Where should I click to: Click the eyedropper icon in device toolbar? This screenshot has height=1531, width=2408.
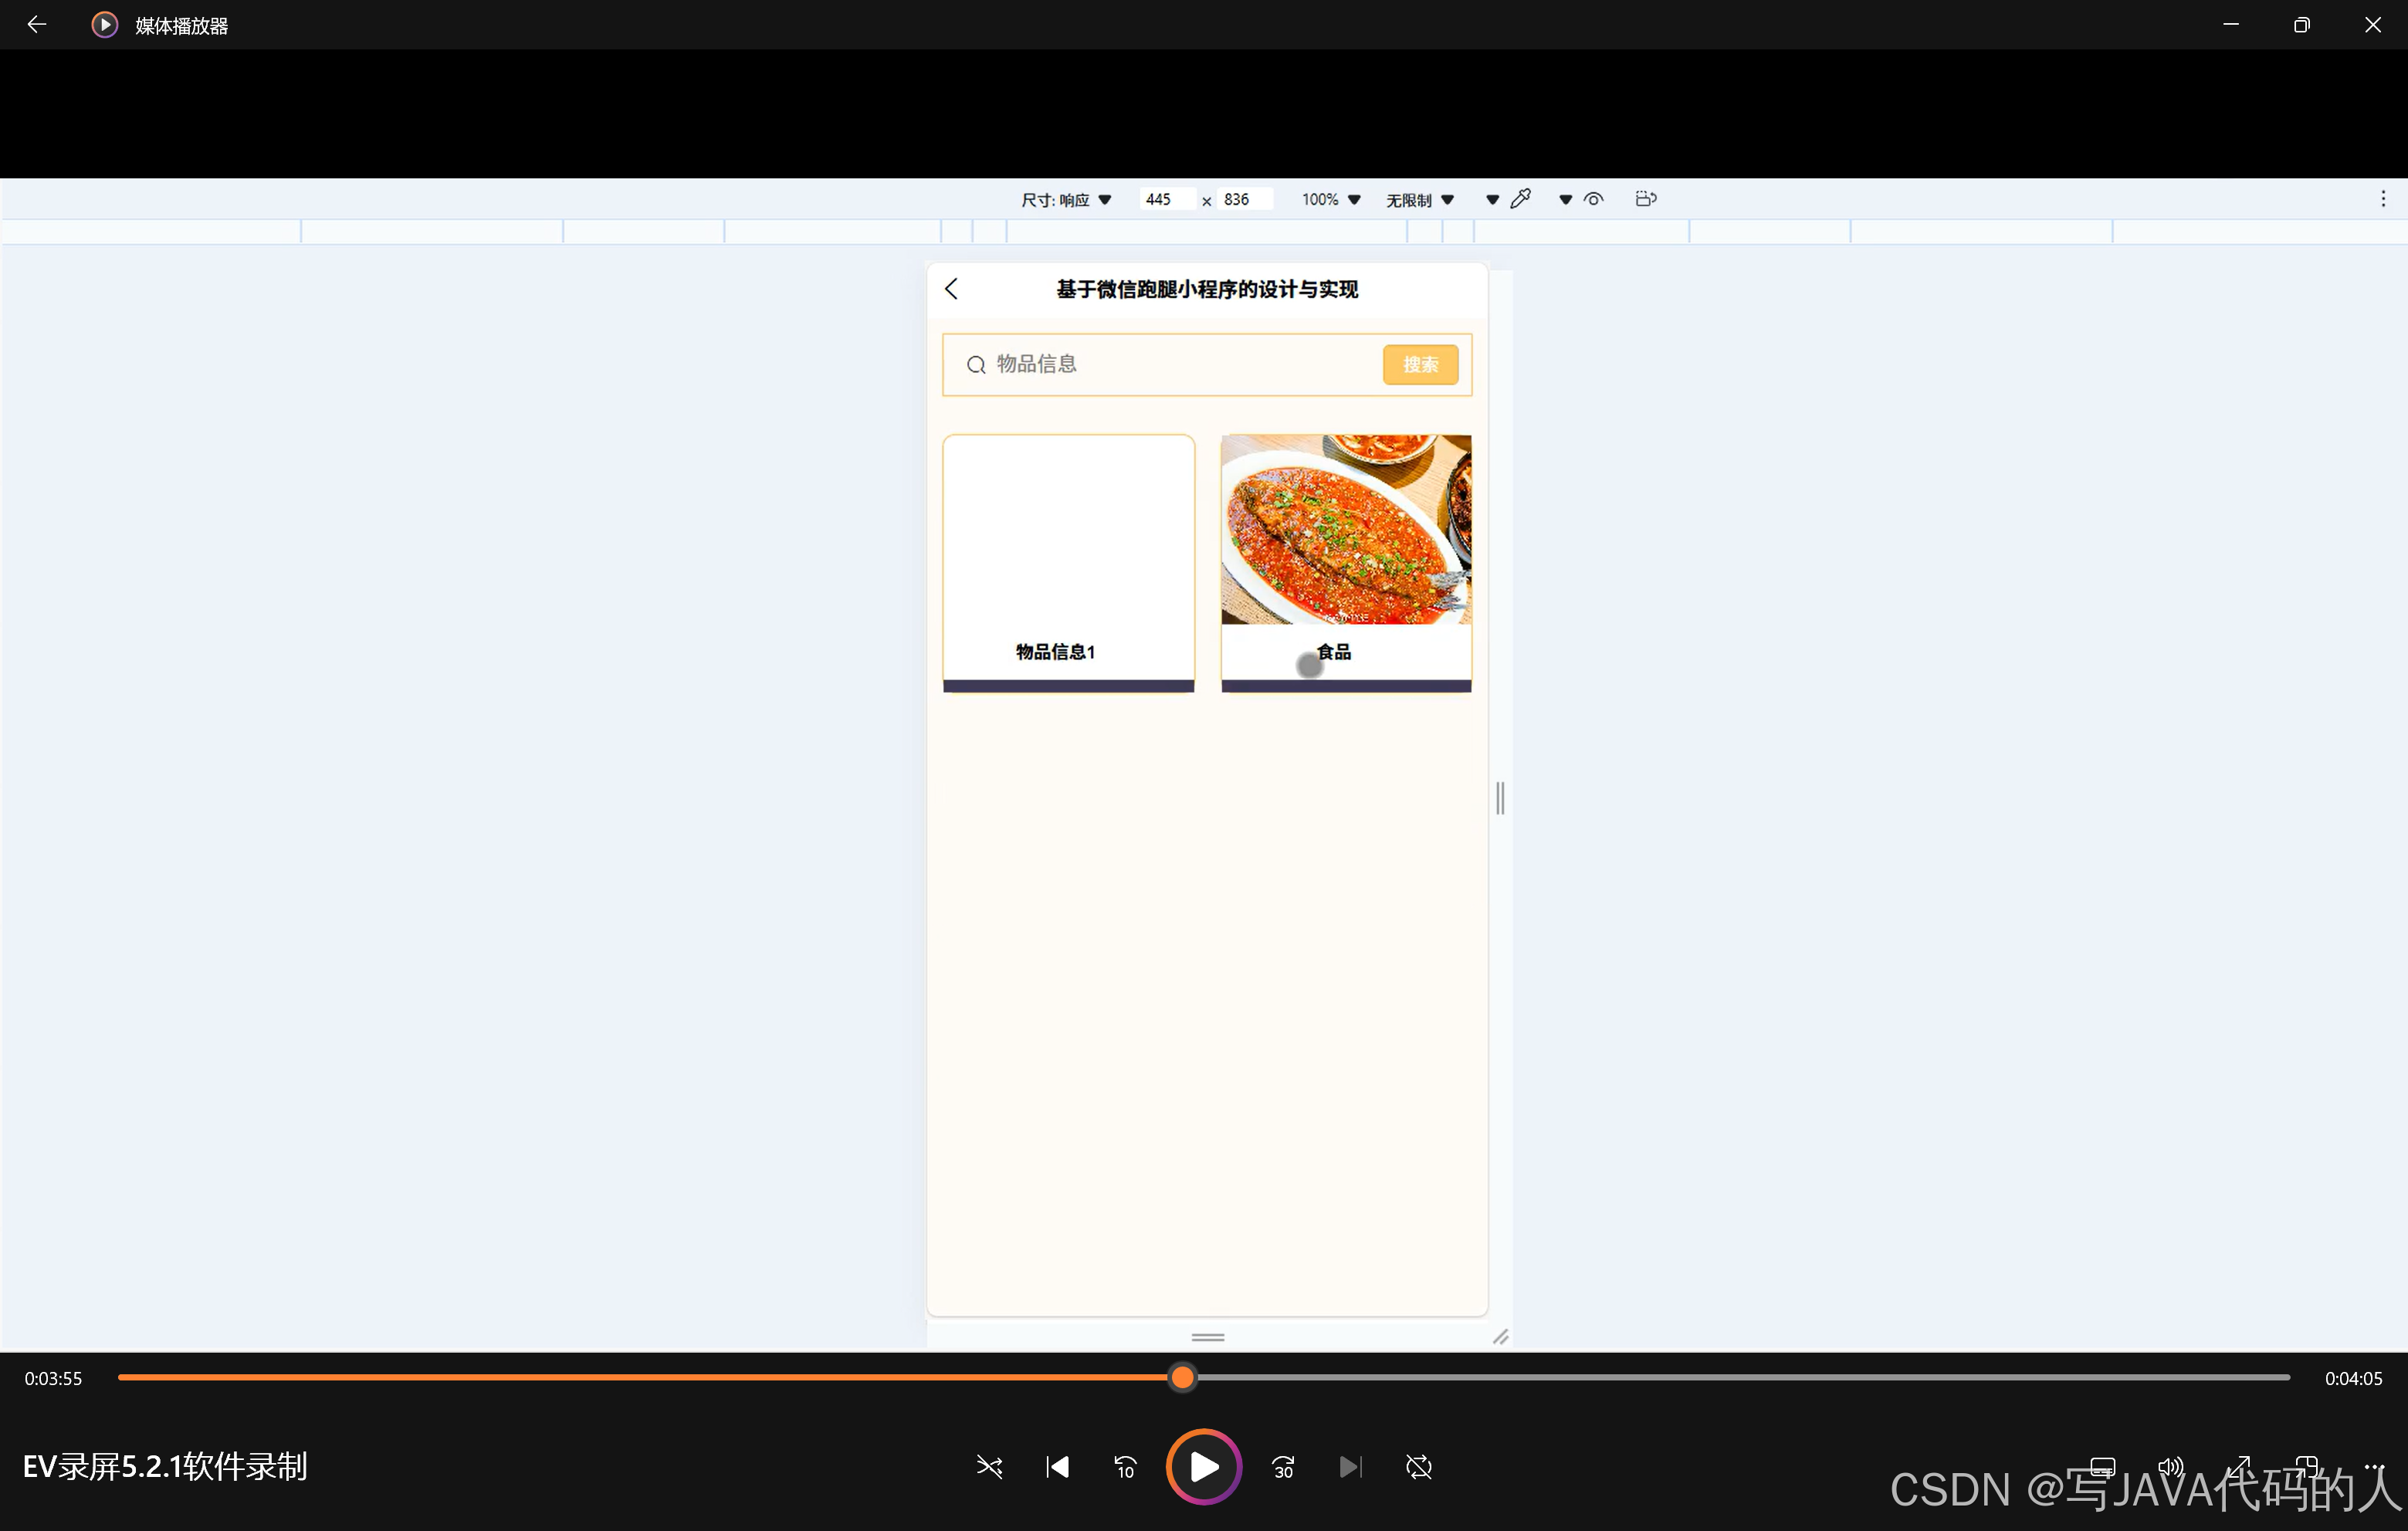(x=1520, y=199)
